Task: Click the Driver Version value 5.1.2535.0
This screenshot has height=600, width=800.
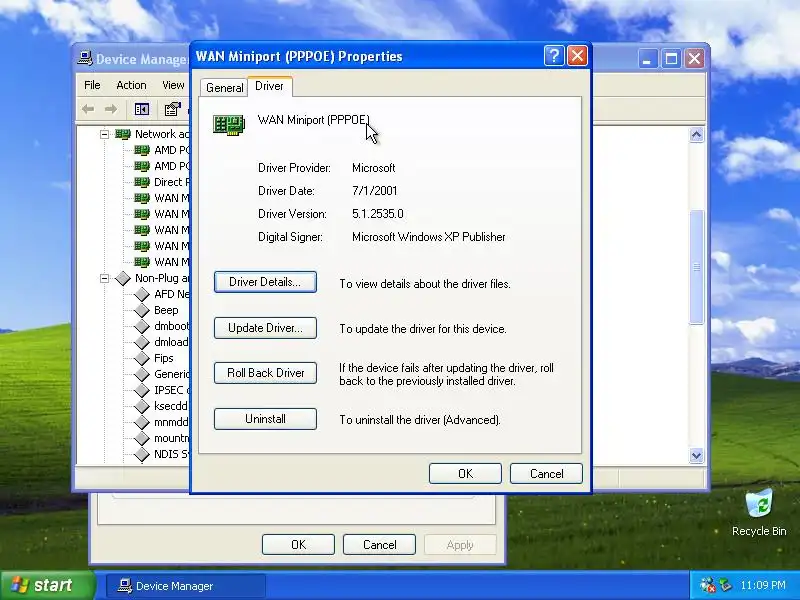Action: 378,214
